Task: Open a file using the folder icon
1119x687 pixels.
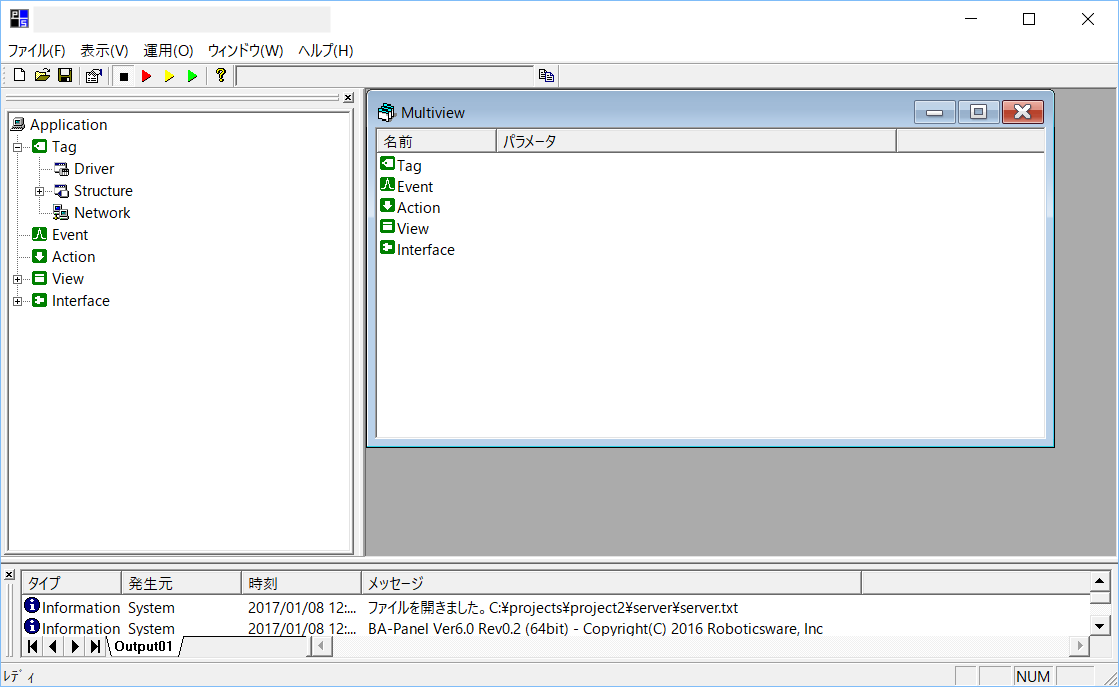Action: 42,76
